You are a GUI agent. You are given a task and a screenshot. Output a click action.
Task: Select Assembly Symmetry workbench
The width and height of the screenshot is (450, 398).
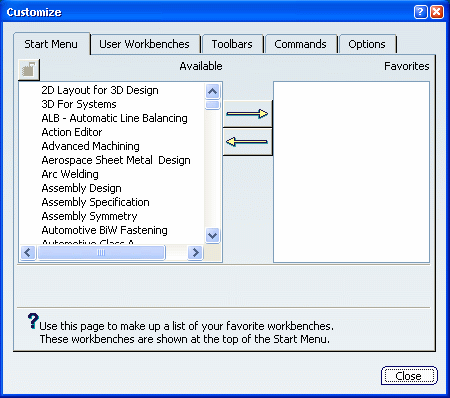click(x=89, y=216)
